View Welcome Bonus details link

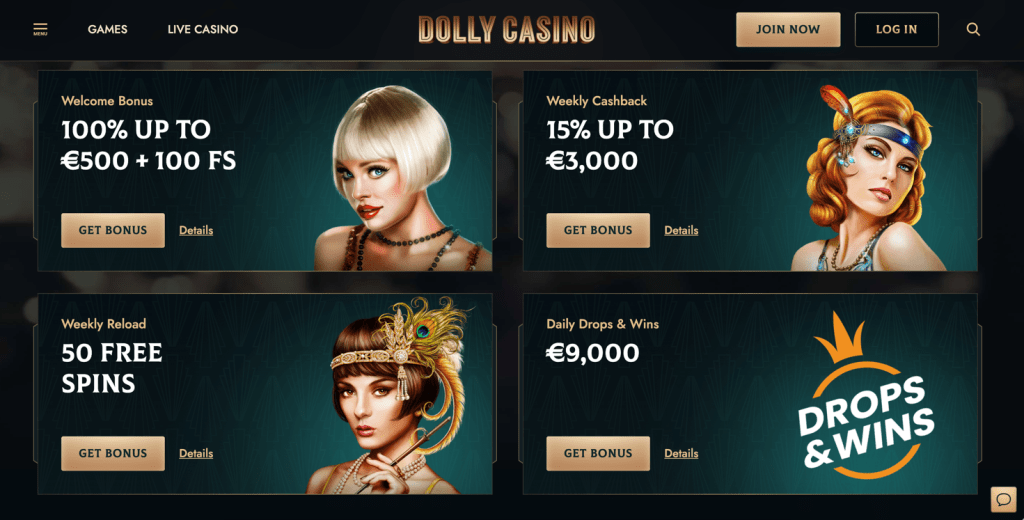196,230
